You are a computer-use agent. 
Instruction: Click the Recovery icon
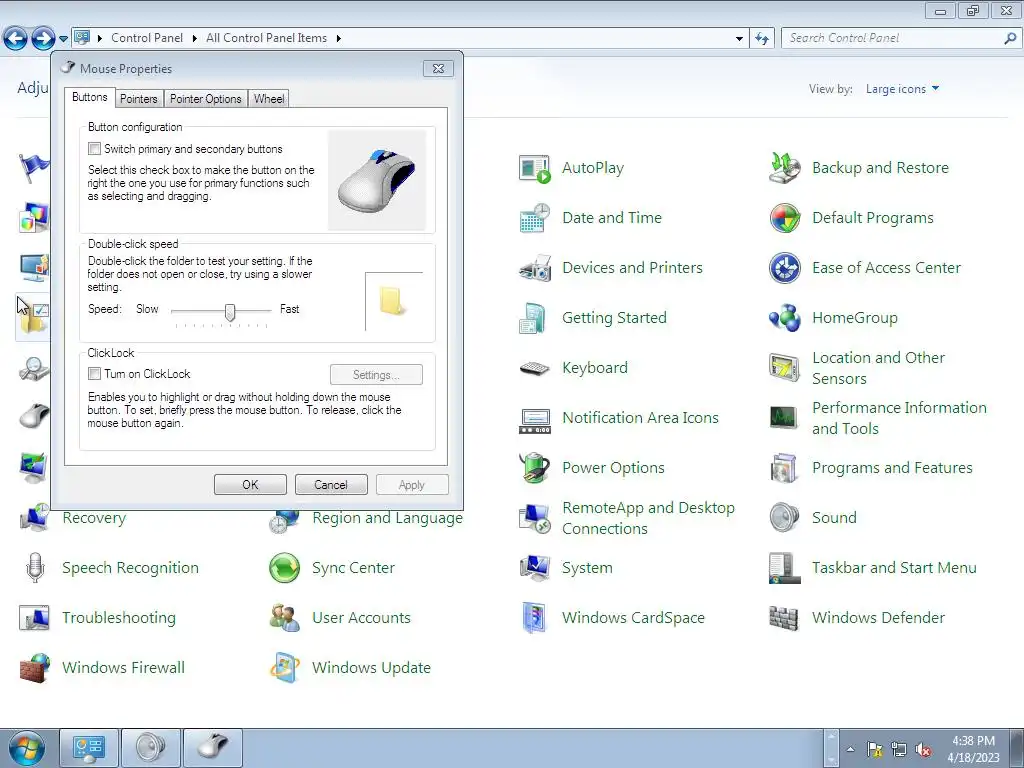point(34,519)
